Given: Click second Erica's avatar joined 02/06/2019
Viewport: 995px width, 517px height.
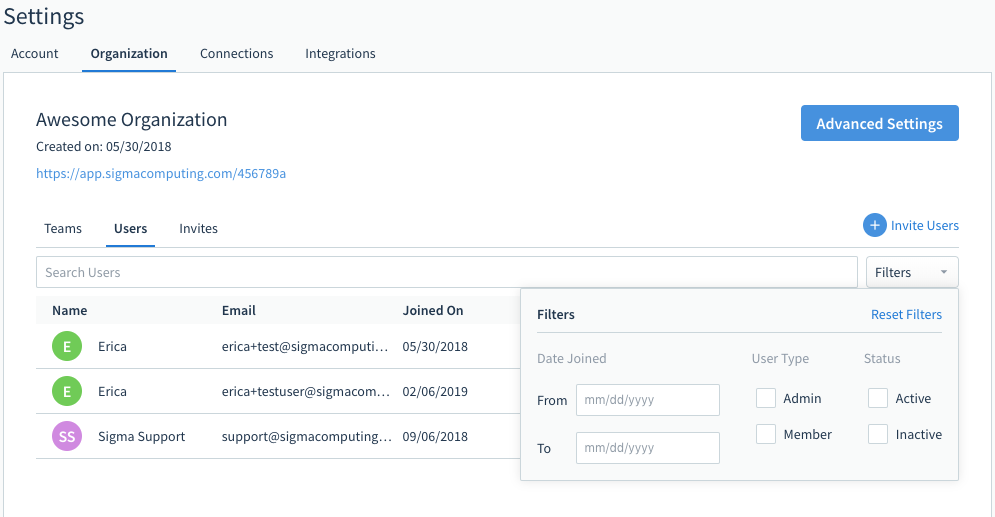Looking at the screenshot, I should click(67, 391).
